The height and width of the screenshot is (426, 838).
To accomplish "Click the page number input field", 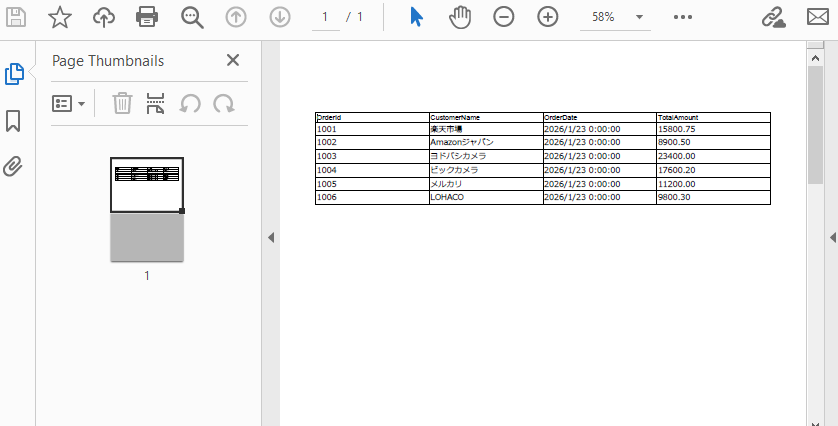I will (x=325, y=17).
